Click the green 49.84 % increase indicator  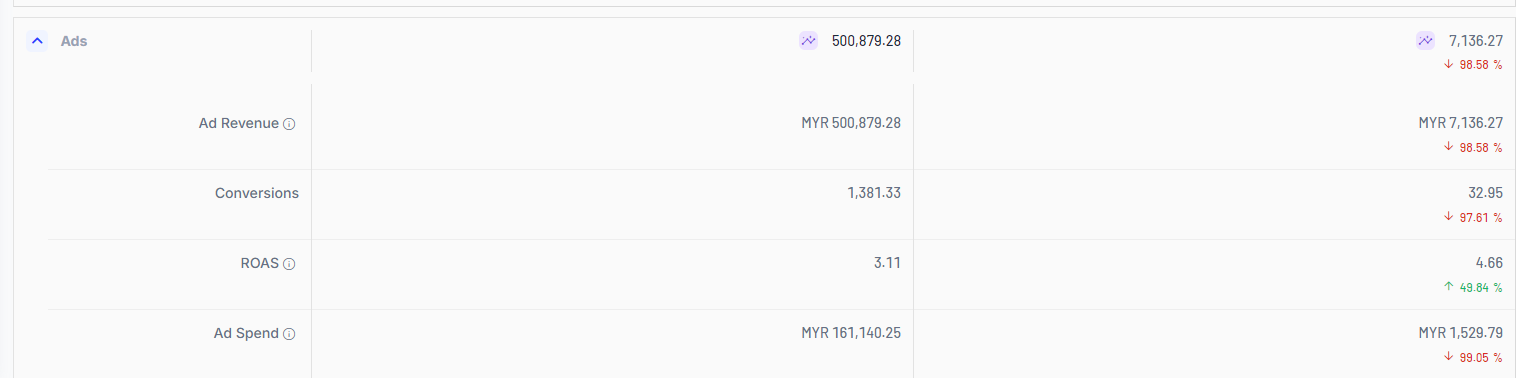coord(1473,287)
